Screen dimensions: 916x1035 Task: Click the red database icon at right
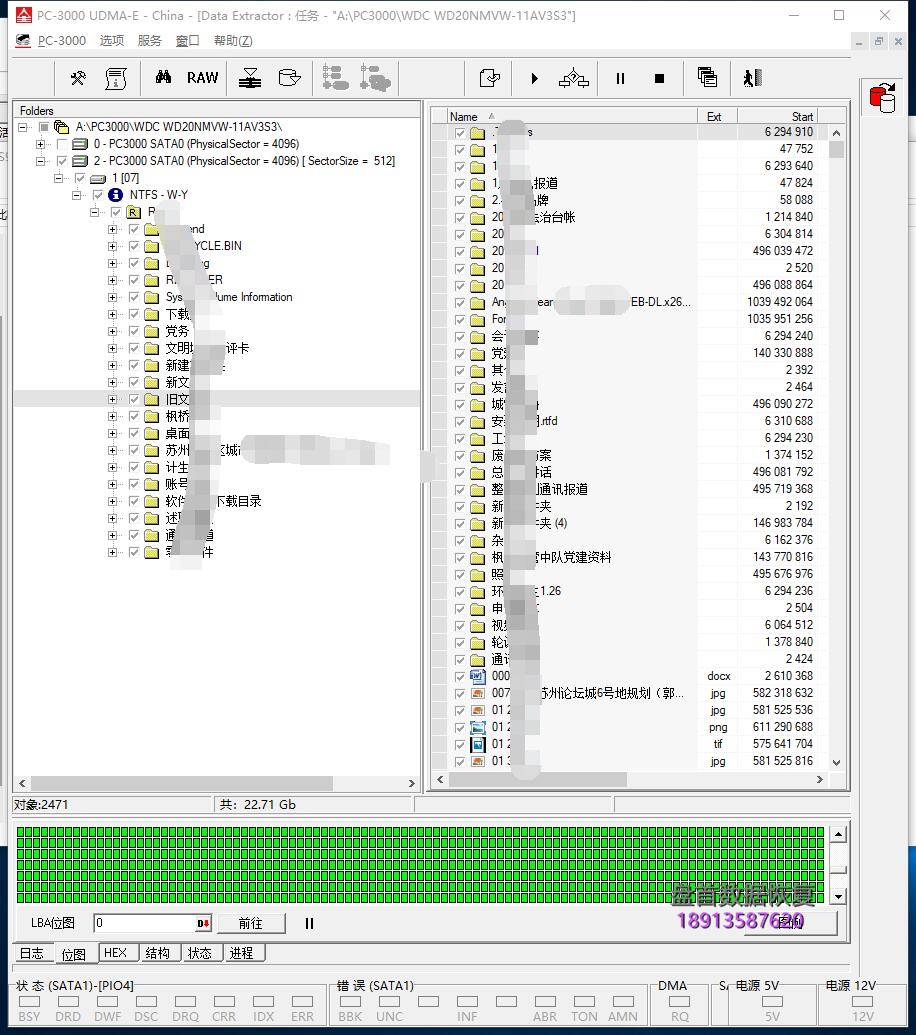882,98
